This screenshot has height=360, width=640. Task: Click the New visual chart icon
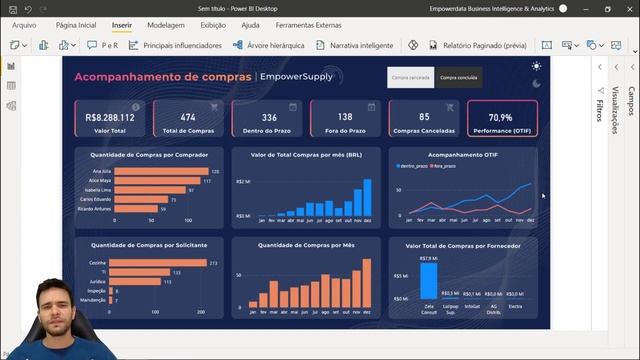[43, 45]
